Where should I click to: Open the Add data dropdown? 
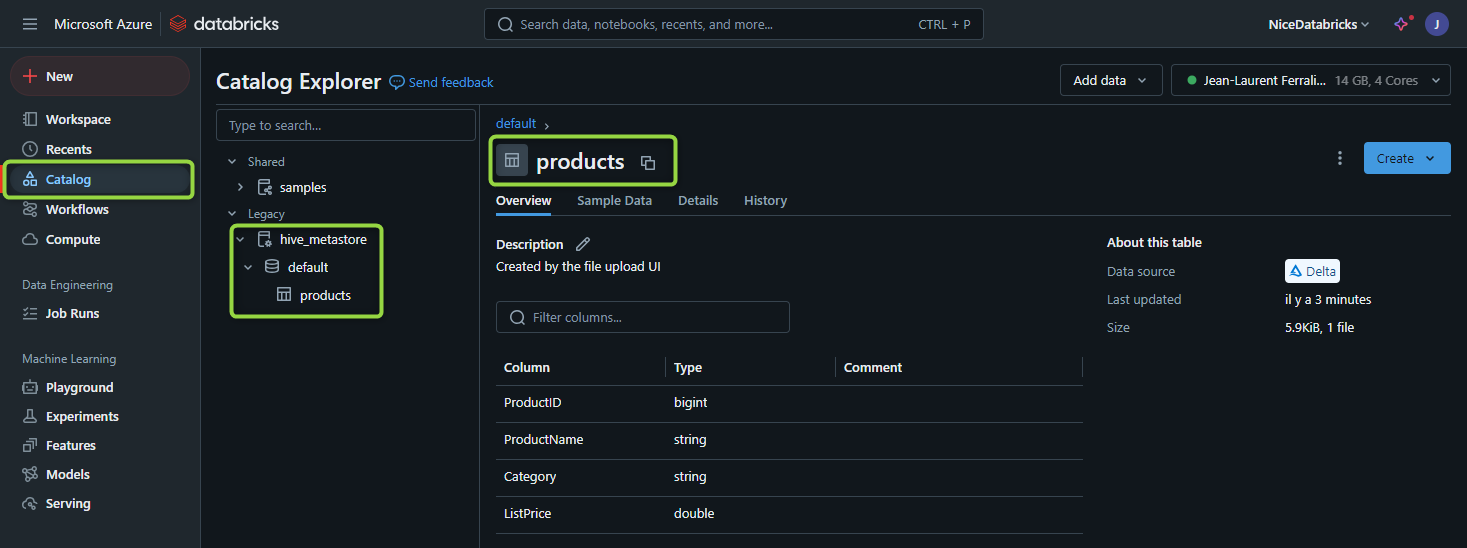click(1111, 80)
